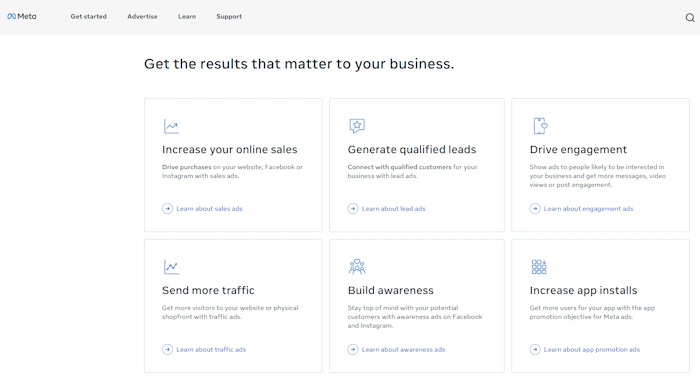Screen dimensions: 700x384
Task: Click the Show ads to people description
Action: tap(597, 176)
